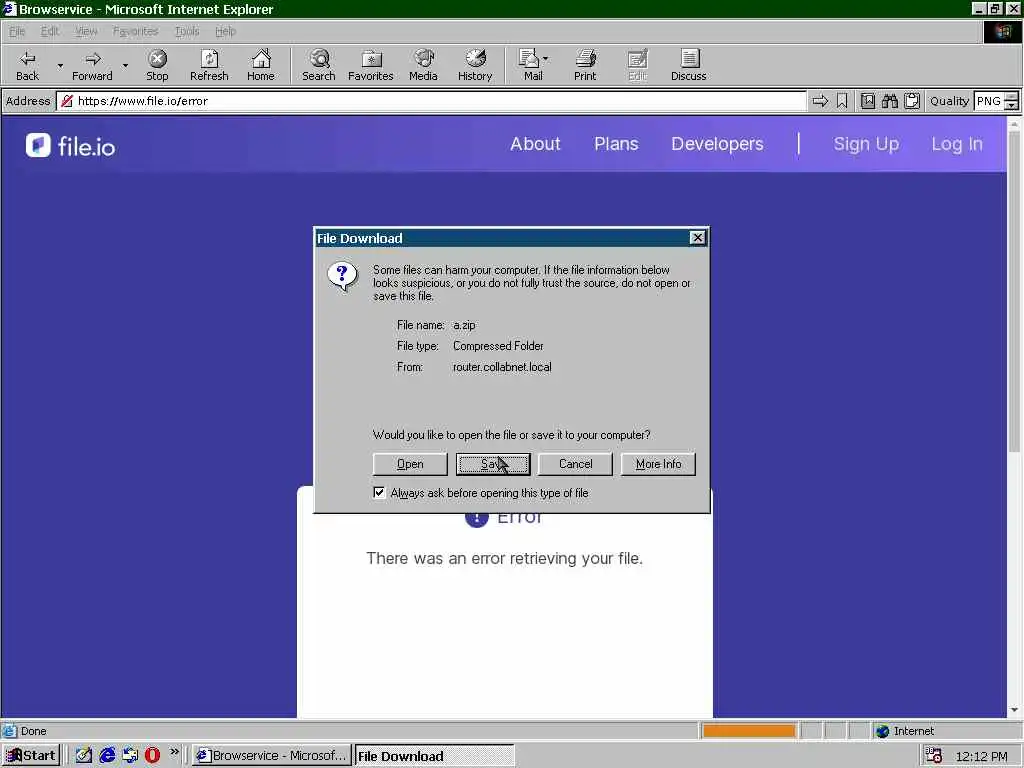This screenshot has height=768, width=1024.
Task: Open the History toolbar icon
Action: tap(475, 65)
